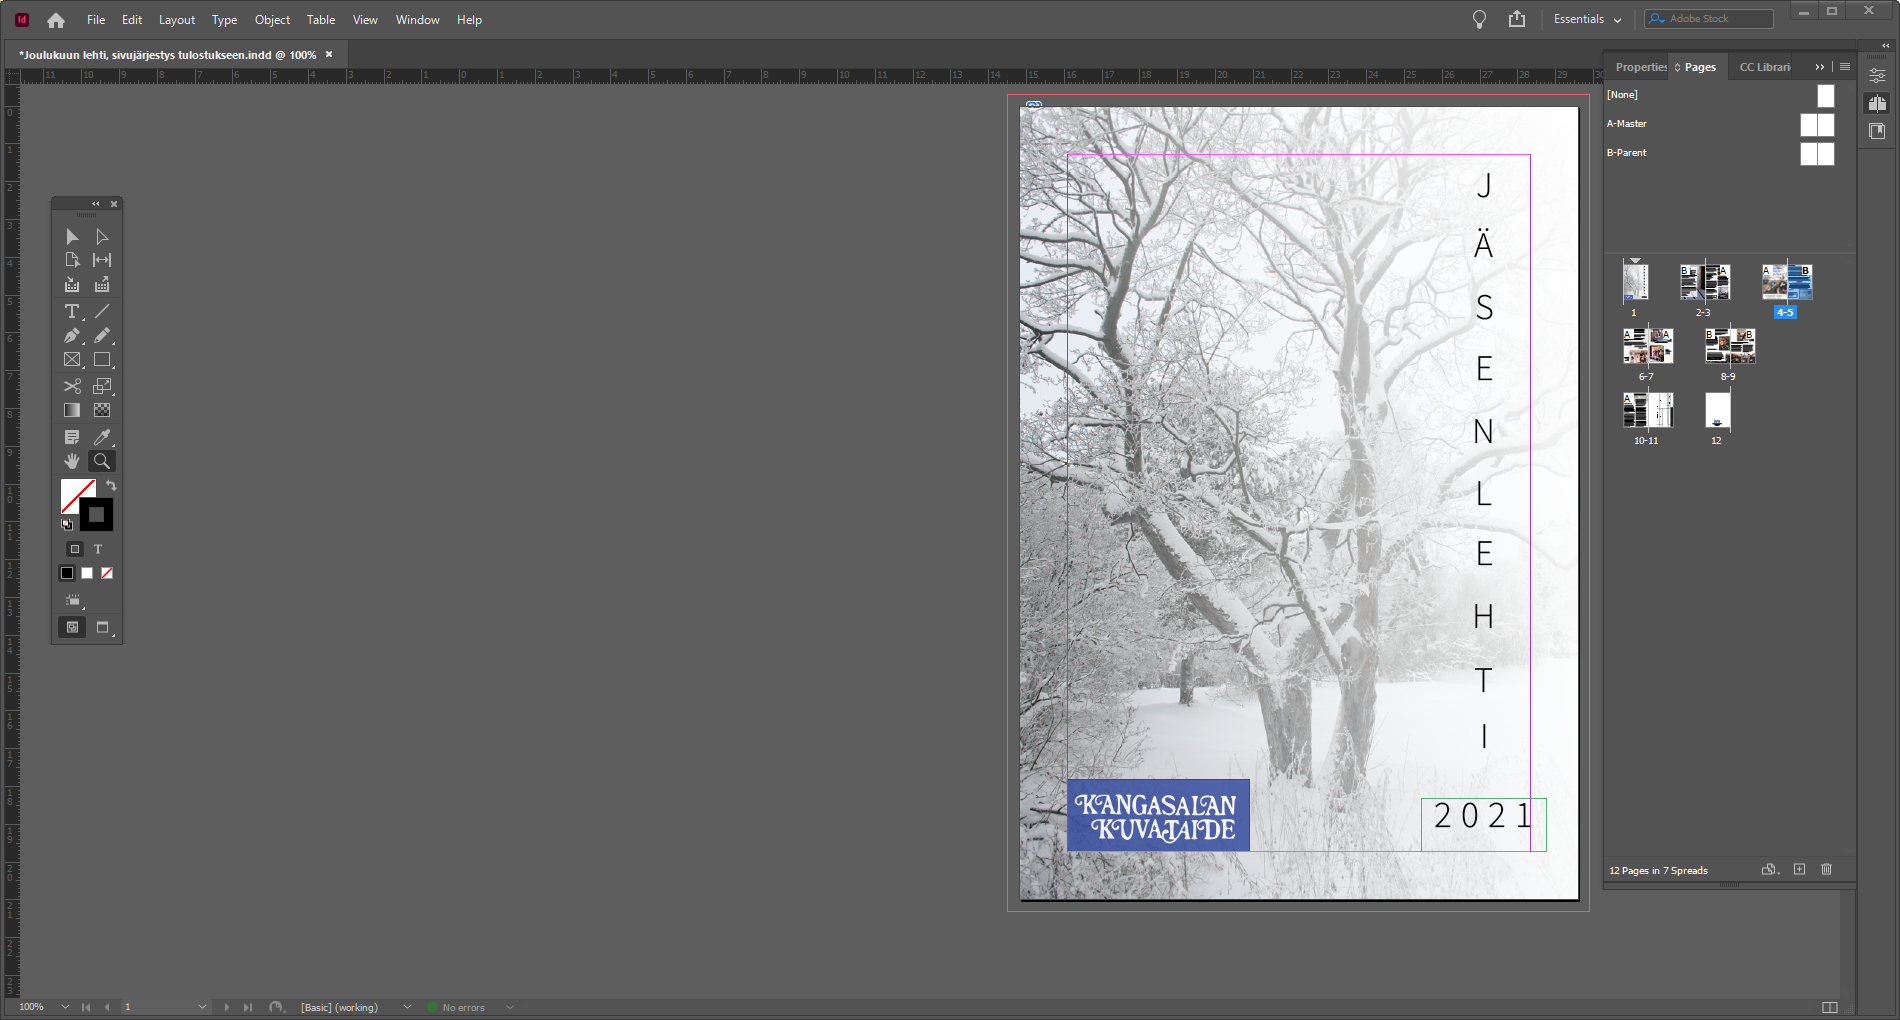Swap the fill and stroke colors
This screenshot has width=1900, height=1020.
(x=110, y=486)
